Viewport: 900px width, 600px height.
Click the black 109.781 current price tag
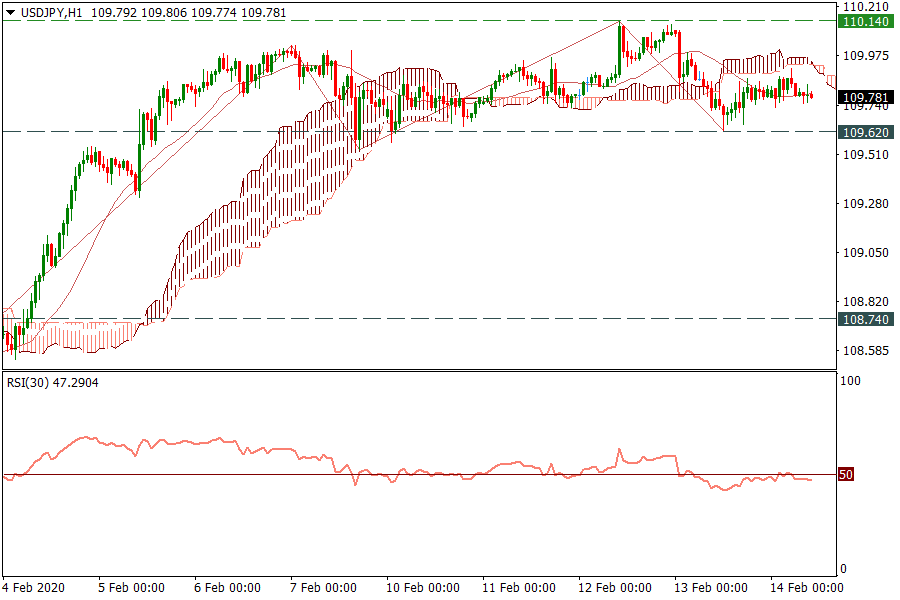tap(866, 98)
